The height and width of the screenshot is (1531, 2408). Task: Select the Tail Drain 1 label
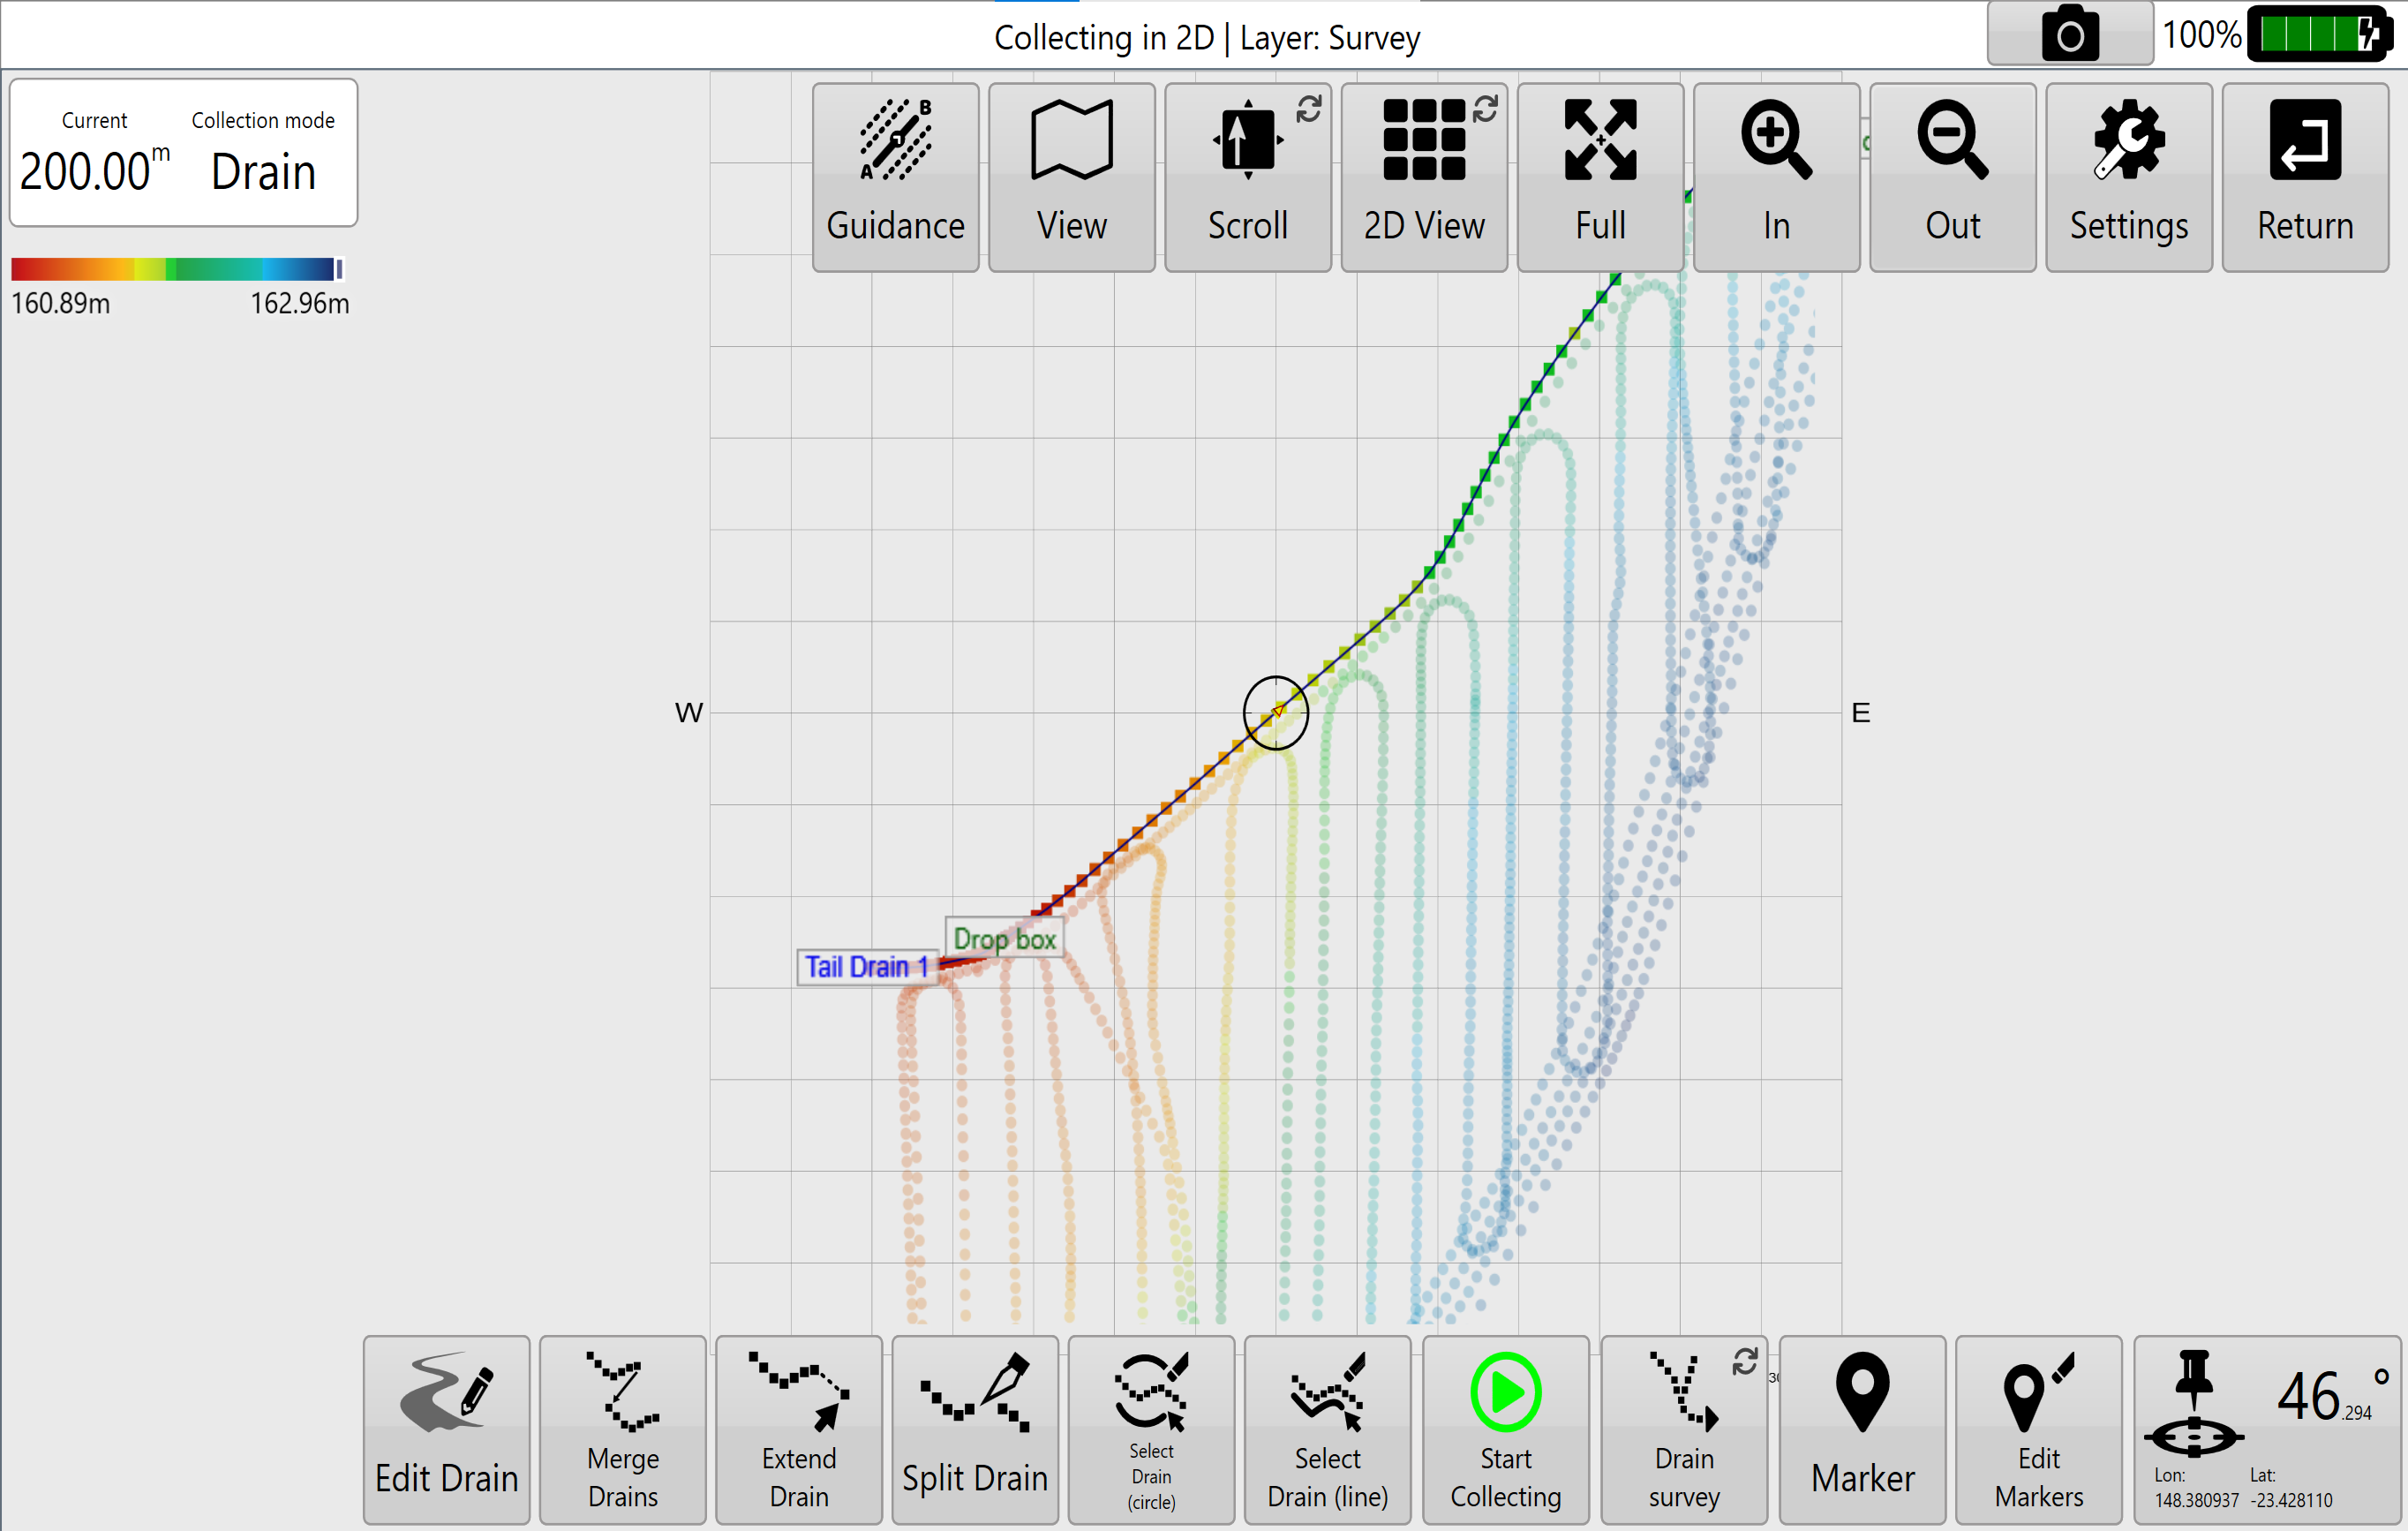[x=866, y=967]
